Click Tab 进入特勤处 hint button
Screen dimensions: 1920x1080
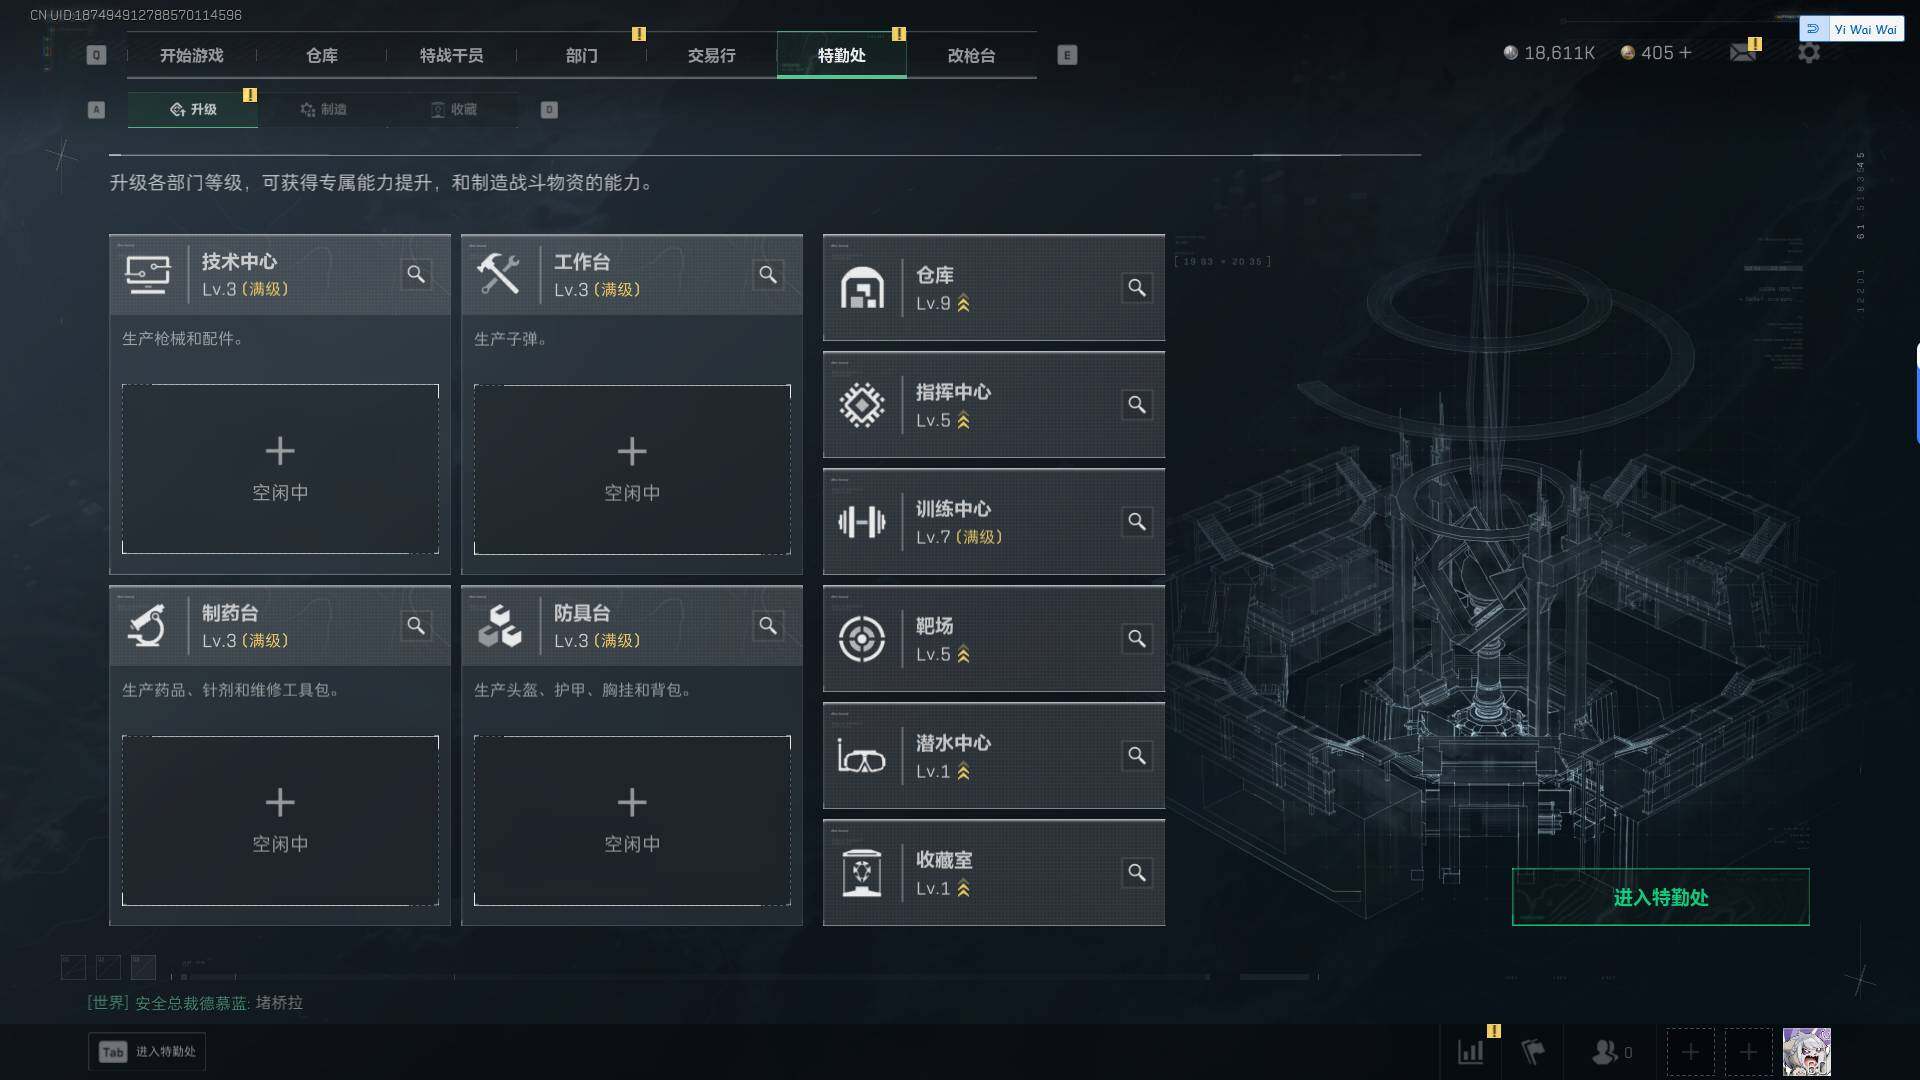tap(147, 1052)
